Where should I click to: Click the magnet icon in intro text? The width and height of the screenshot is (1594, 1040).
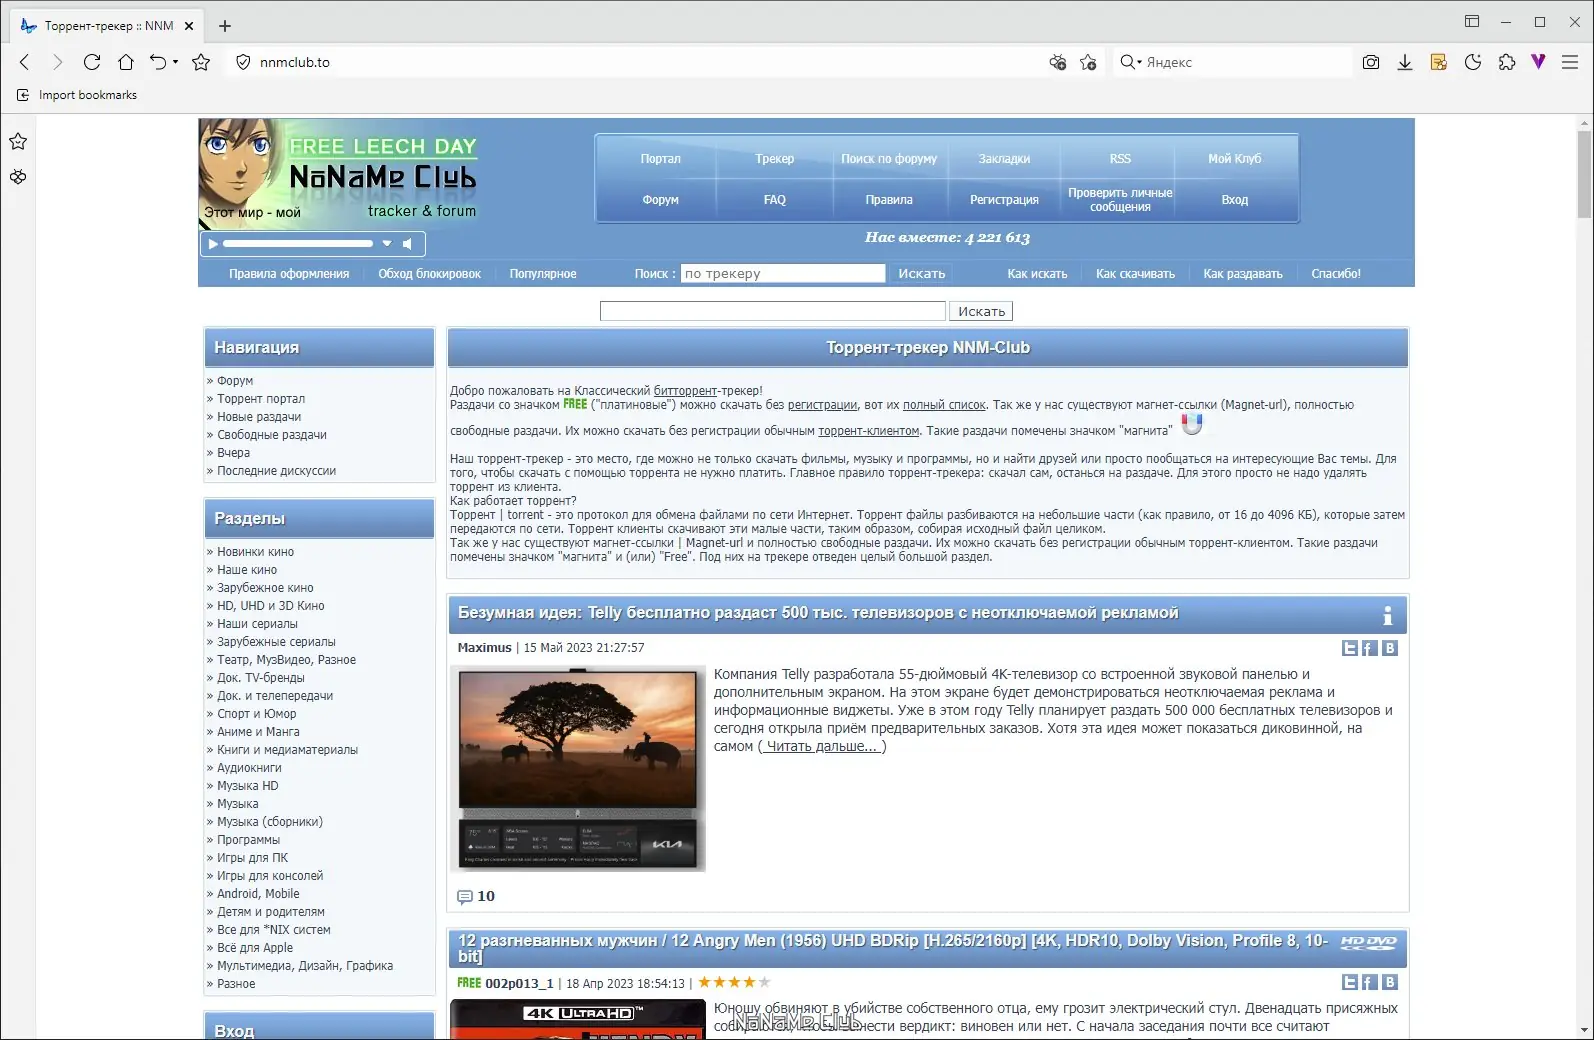click(1191, 425)
